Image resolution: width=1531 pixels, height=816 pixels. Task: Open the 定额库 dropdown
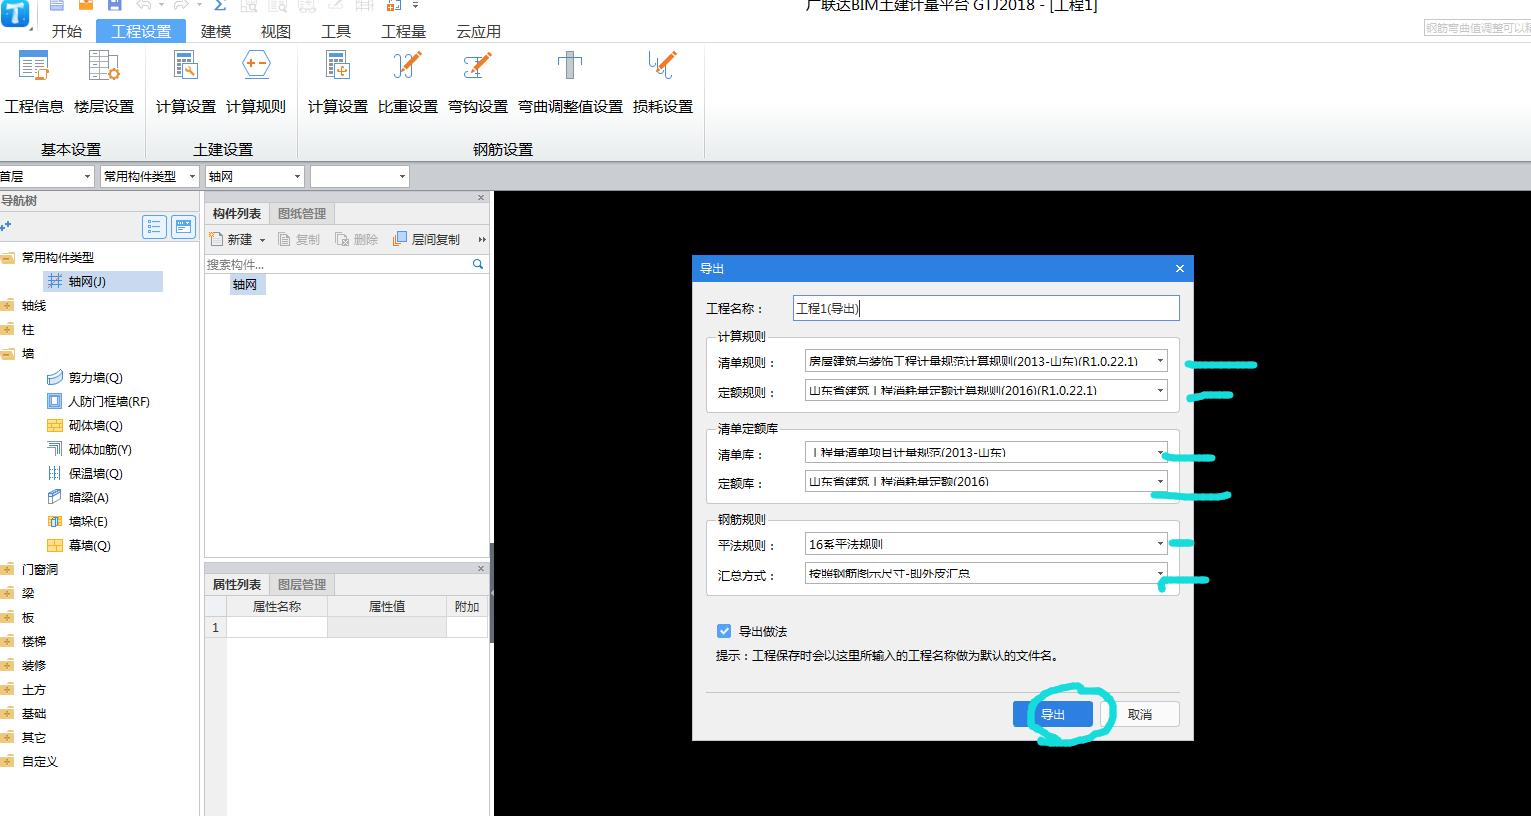tap(1160, 481)
